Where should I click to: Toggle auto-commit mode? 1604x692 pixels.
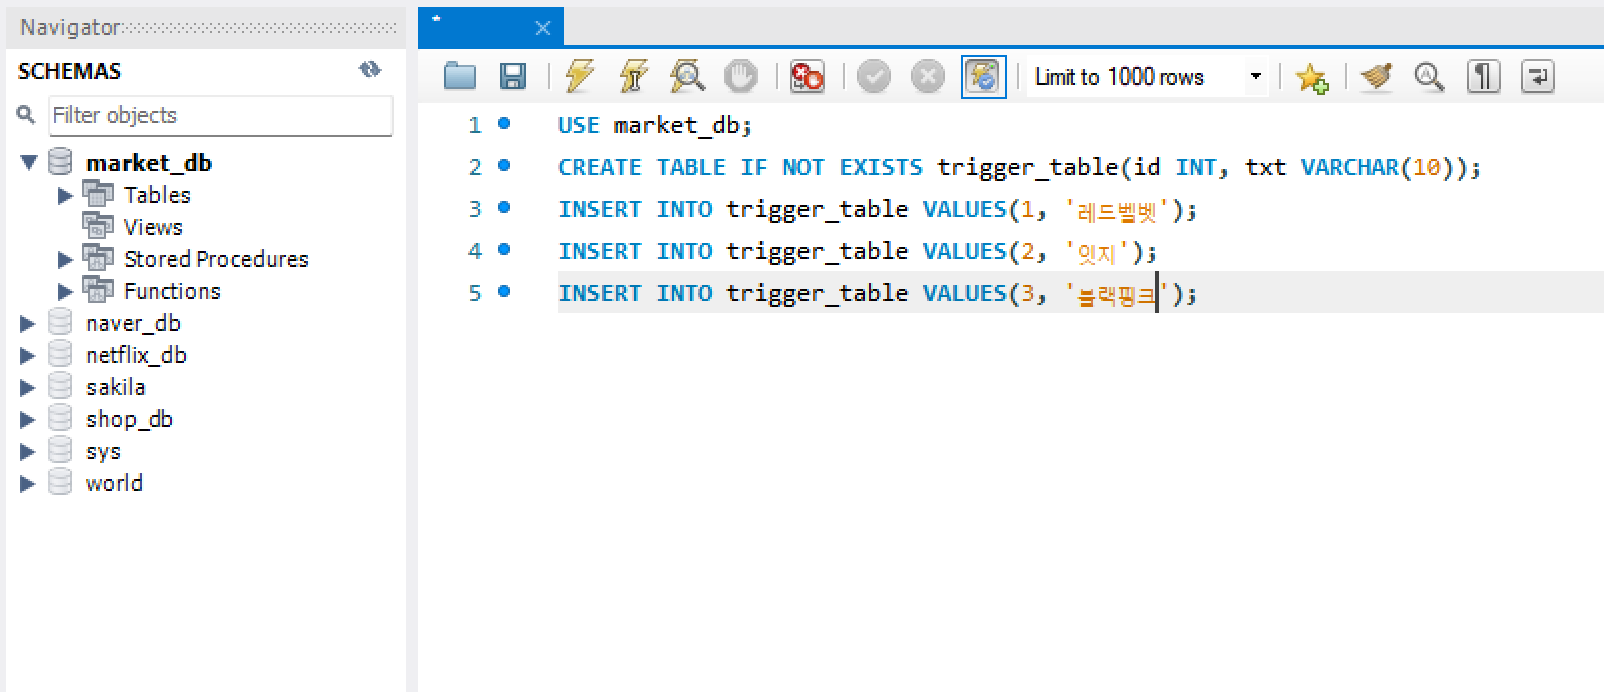[984, 76]
